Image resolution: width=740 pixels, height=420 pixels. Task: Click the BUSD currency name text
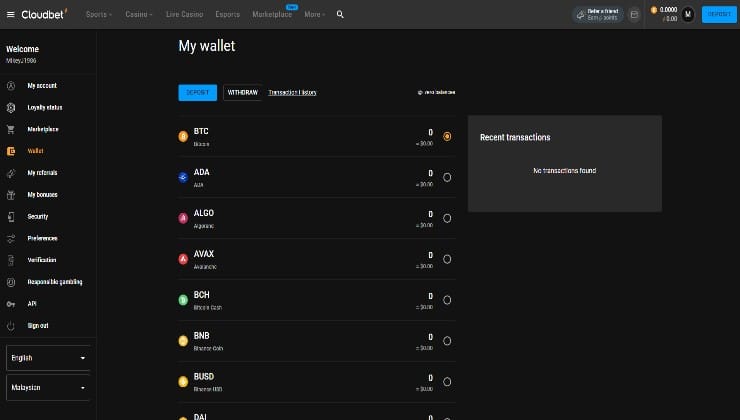(x=204, y=377)
